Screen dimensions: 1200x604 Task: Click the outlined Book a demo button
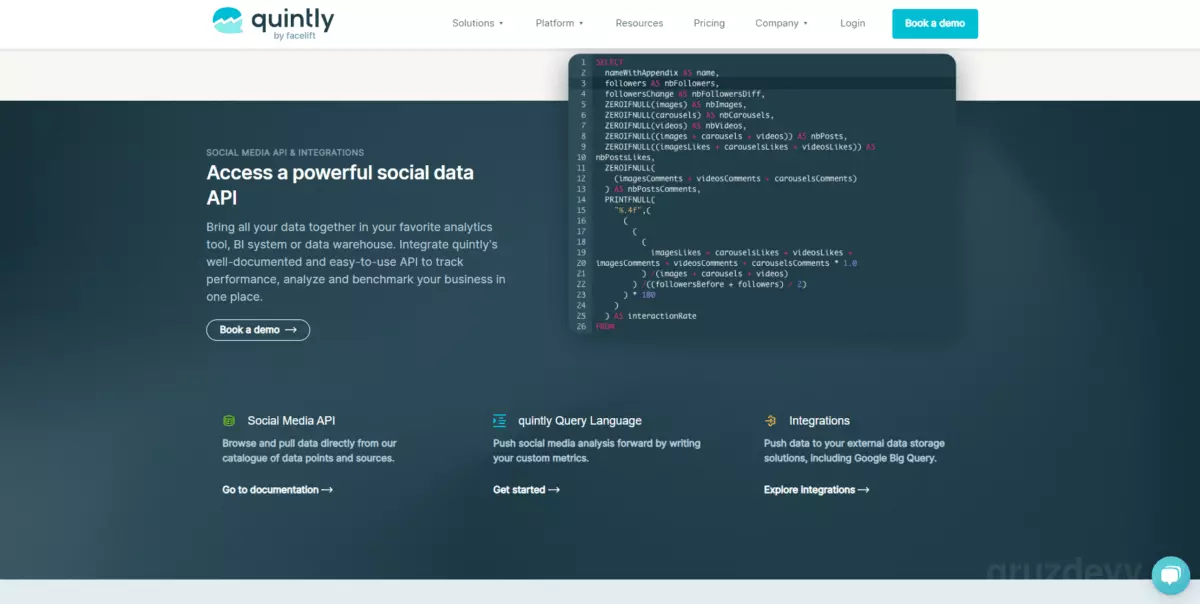pos(258,330)
